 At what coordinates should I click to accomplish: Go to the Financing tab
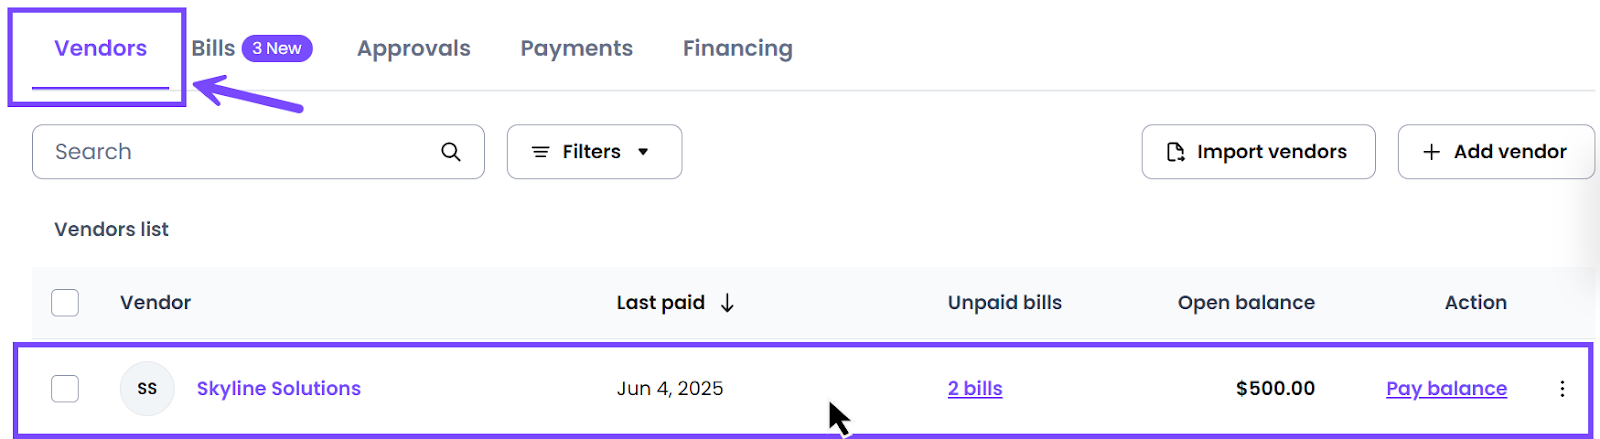[737, 48]
